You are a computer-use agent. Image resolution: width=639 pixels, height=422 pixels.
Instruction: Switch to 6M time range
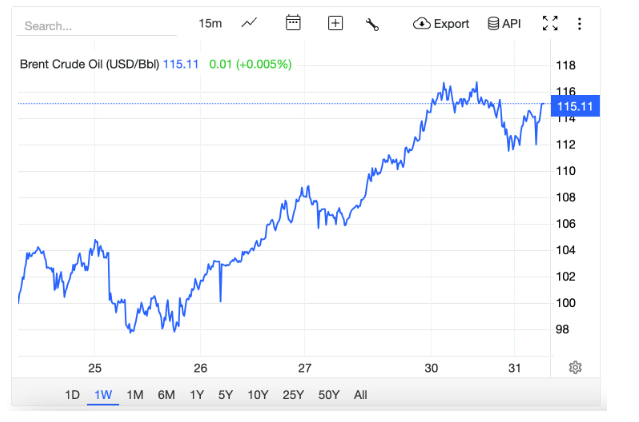[165, 394]
